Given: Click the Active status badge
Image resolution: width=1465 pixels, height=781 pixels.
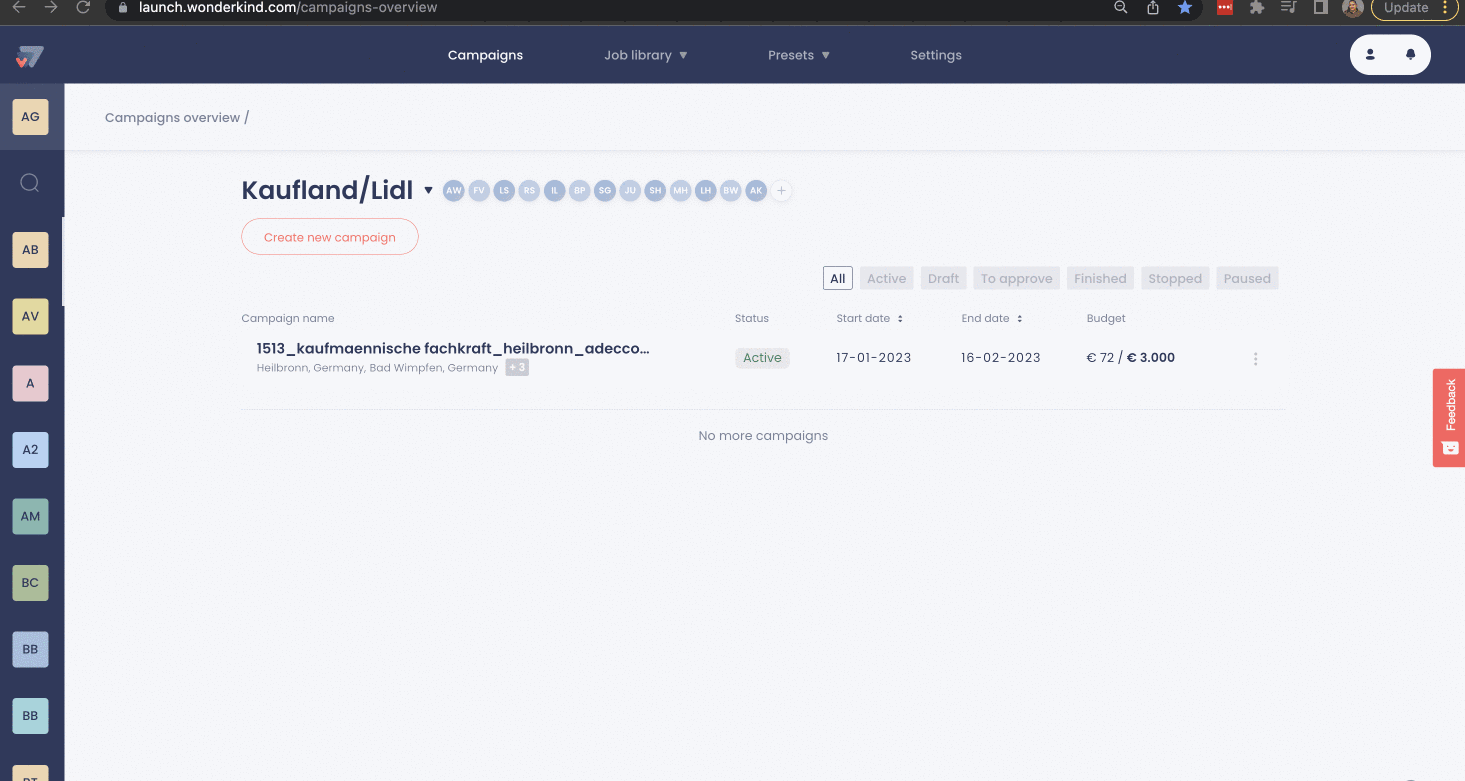Looking at the screenshot, I should tap(762, 358).
